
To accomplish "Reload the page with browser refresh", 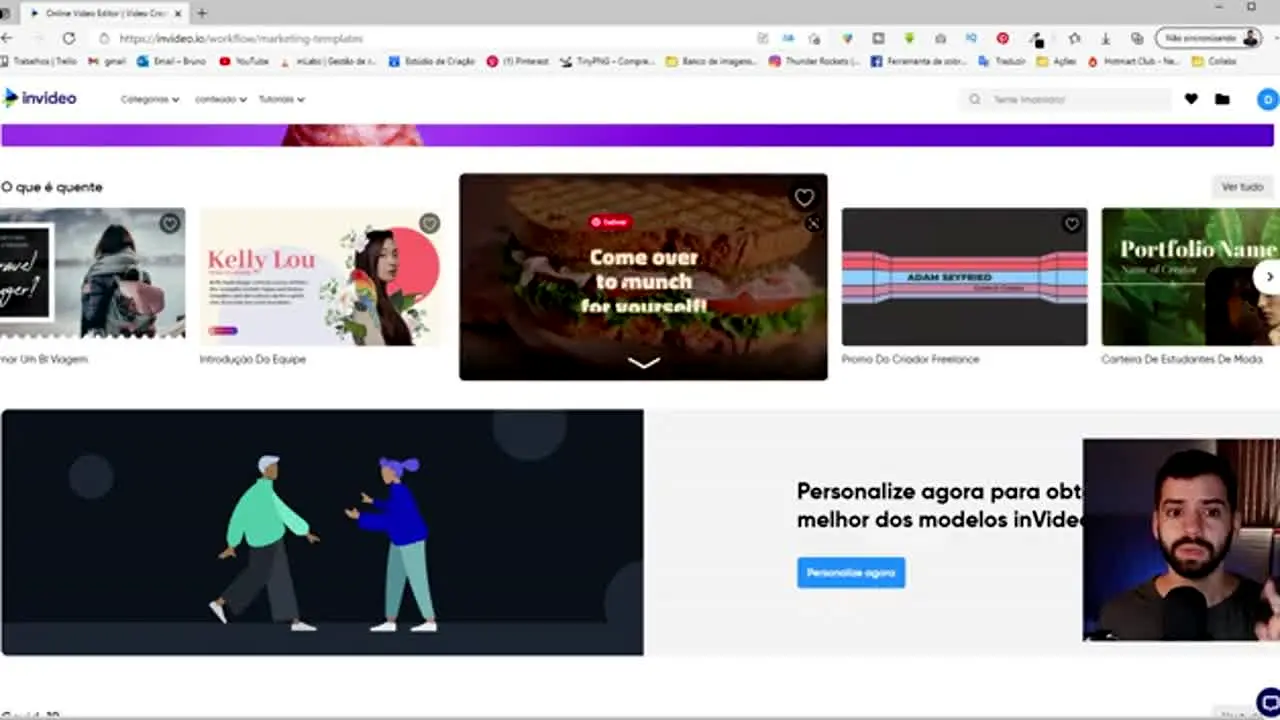I will [x=68, y=38].
